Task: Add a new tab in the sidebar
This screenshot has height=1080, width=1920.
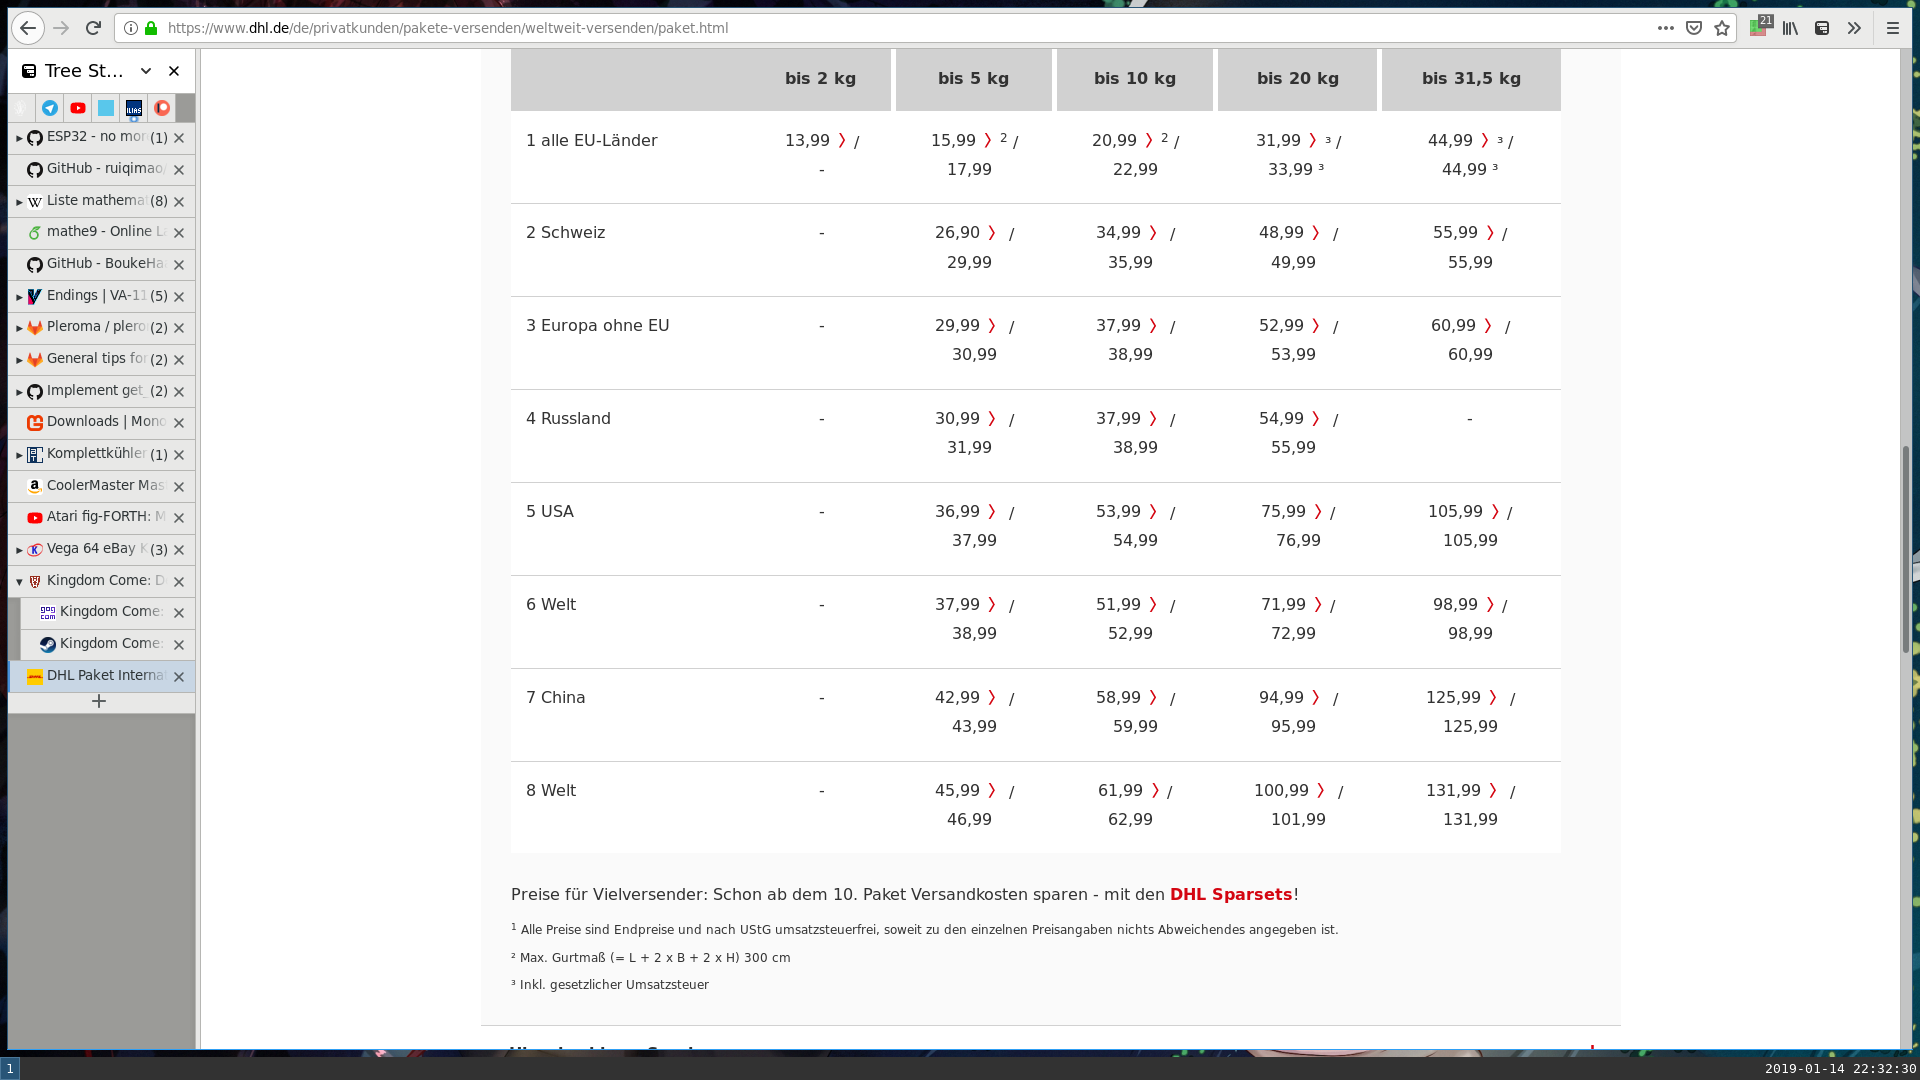Action: pos(99,701)
